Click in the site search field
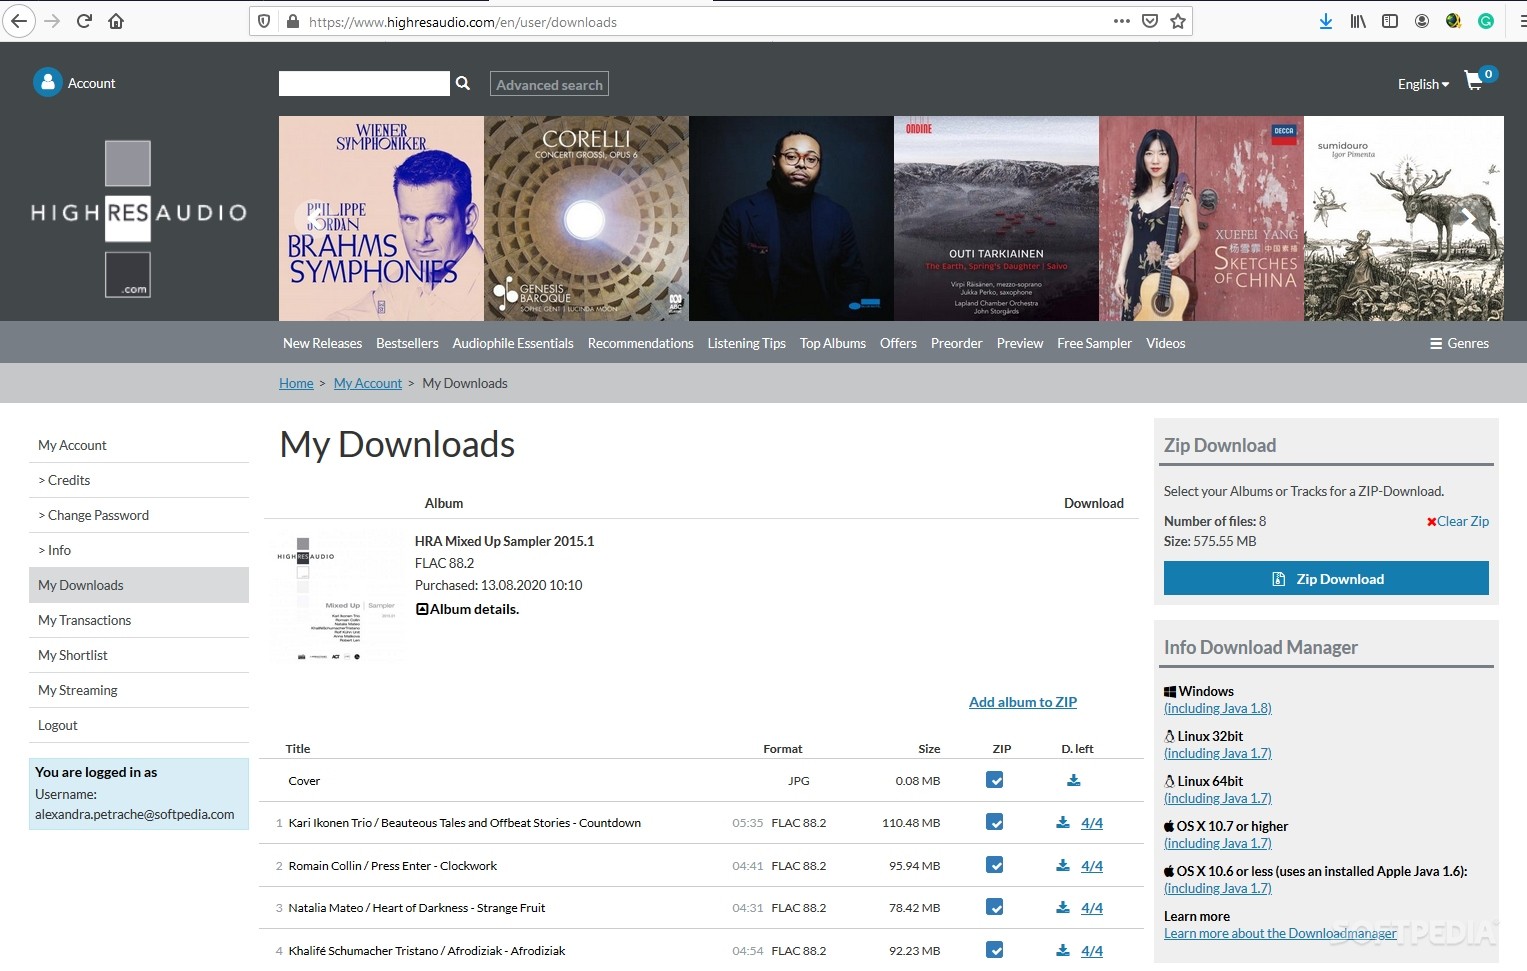Image resolution: width=1527 pixels, height=971 pixels. (x=364, y=83)
